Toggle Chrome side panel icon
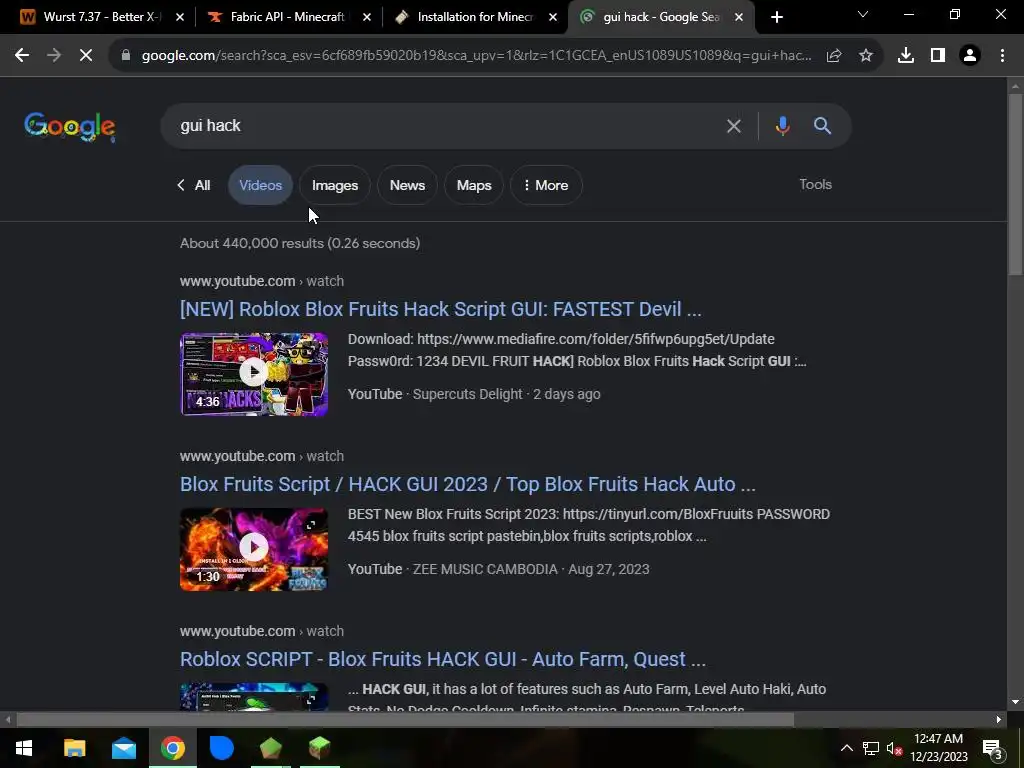This screenshot has width=1024, height=768. pos(938,56)
